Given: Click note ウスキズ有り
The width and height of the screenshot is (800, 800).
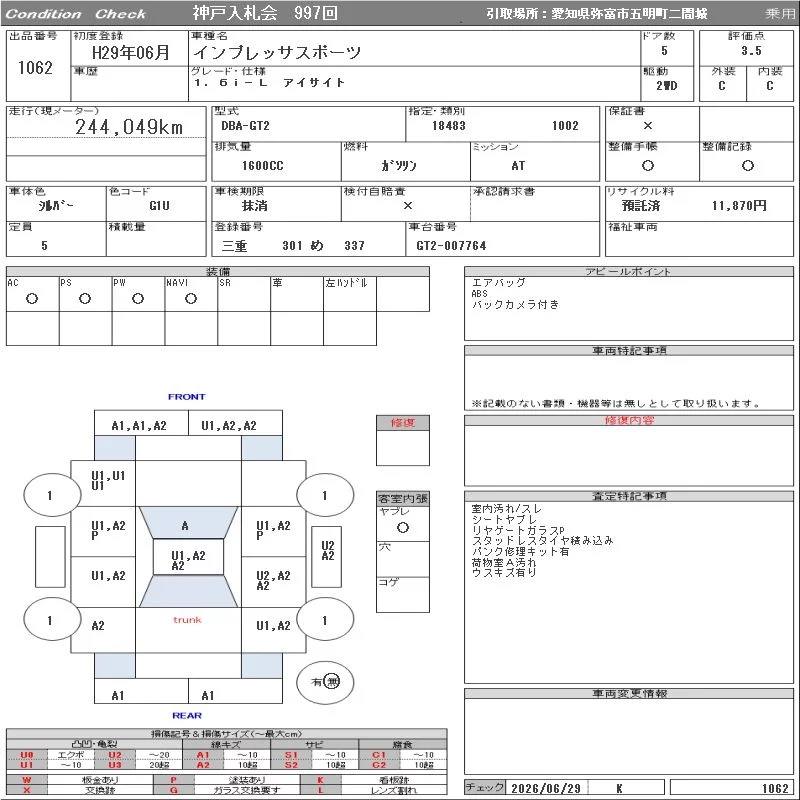Looking at the screenshot, I should (x=504, y=572).
